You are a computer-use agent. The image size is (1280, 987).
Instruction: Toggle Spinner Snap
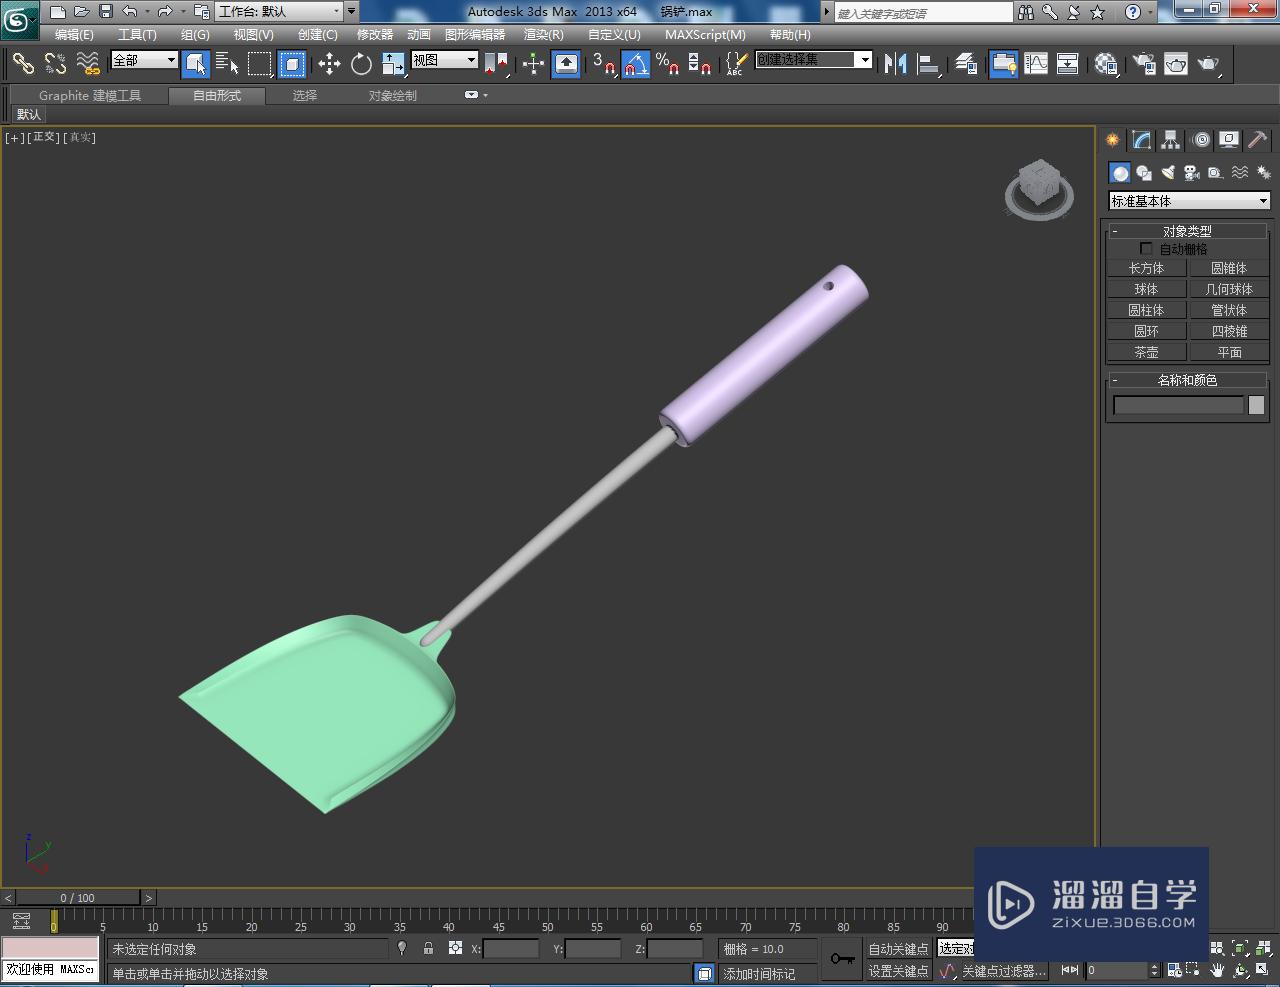click(700, 64)
